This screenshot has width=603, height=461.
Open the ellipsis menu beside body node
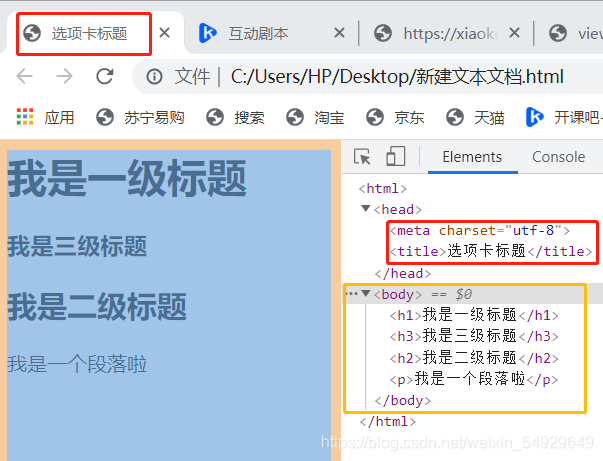(351, 294)
